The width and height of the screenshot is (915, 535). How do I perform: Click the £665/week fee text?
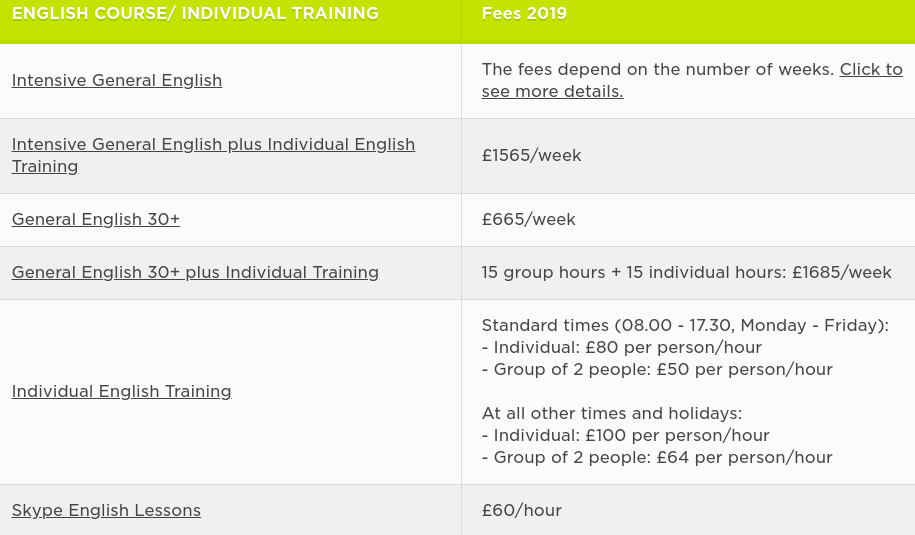click(528, 219)
